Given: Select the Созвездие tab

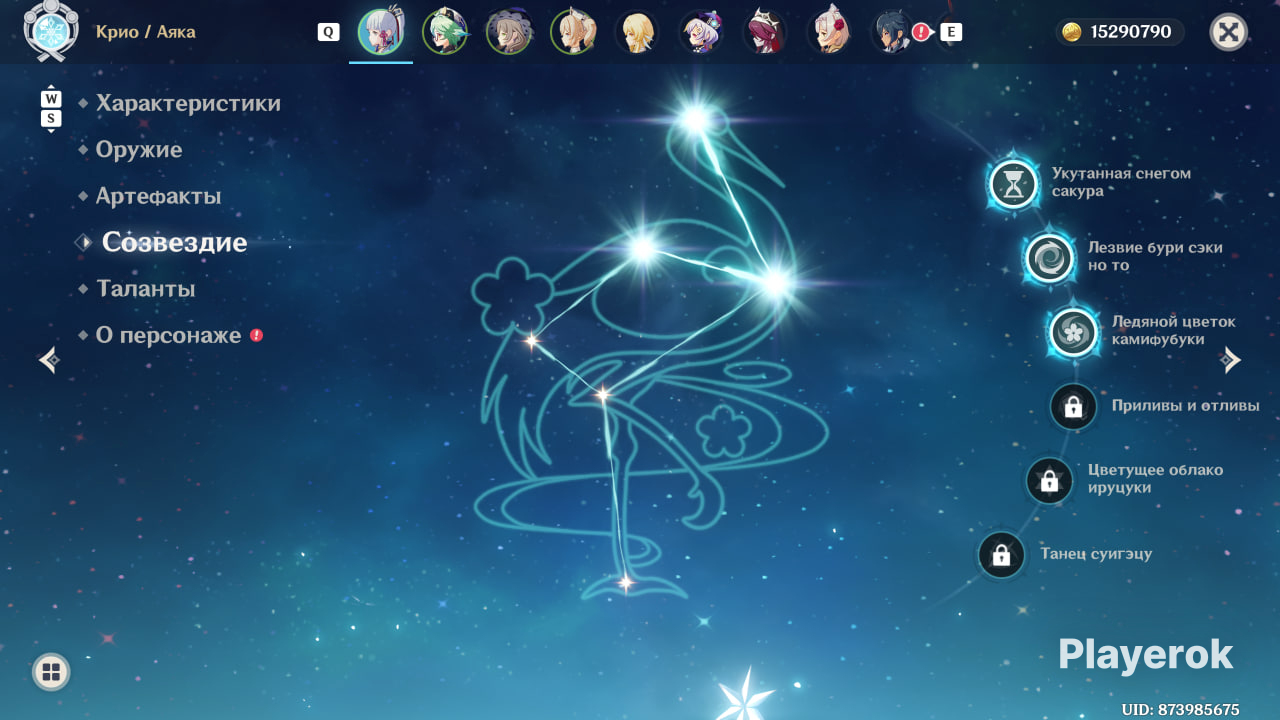Looking at the screenshot, I should click(x=174, y=243).
